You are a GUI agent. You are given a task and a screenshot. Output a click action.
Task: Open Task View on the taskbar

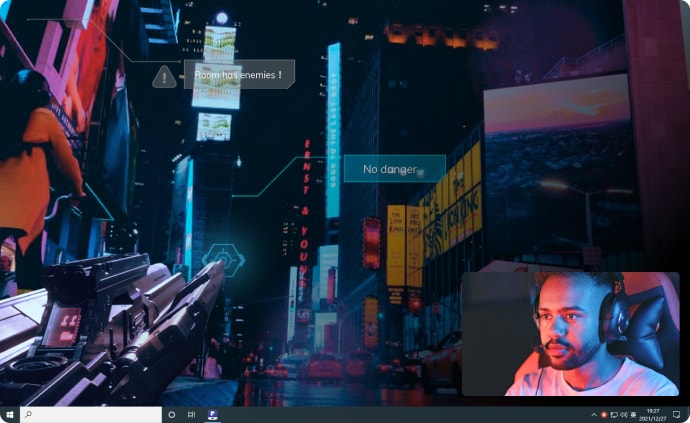(x=191, y=415)
